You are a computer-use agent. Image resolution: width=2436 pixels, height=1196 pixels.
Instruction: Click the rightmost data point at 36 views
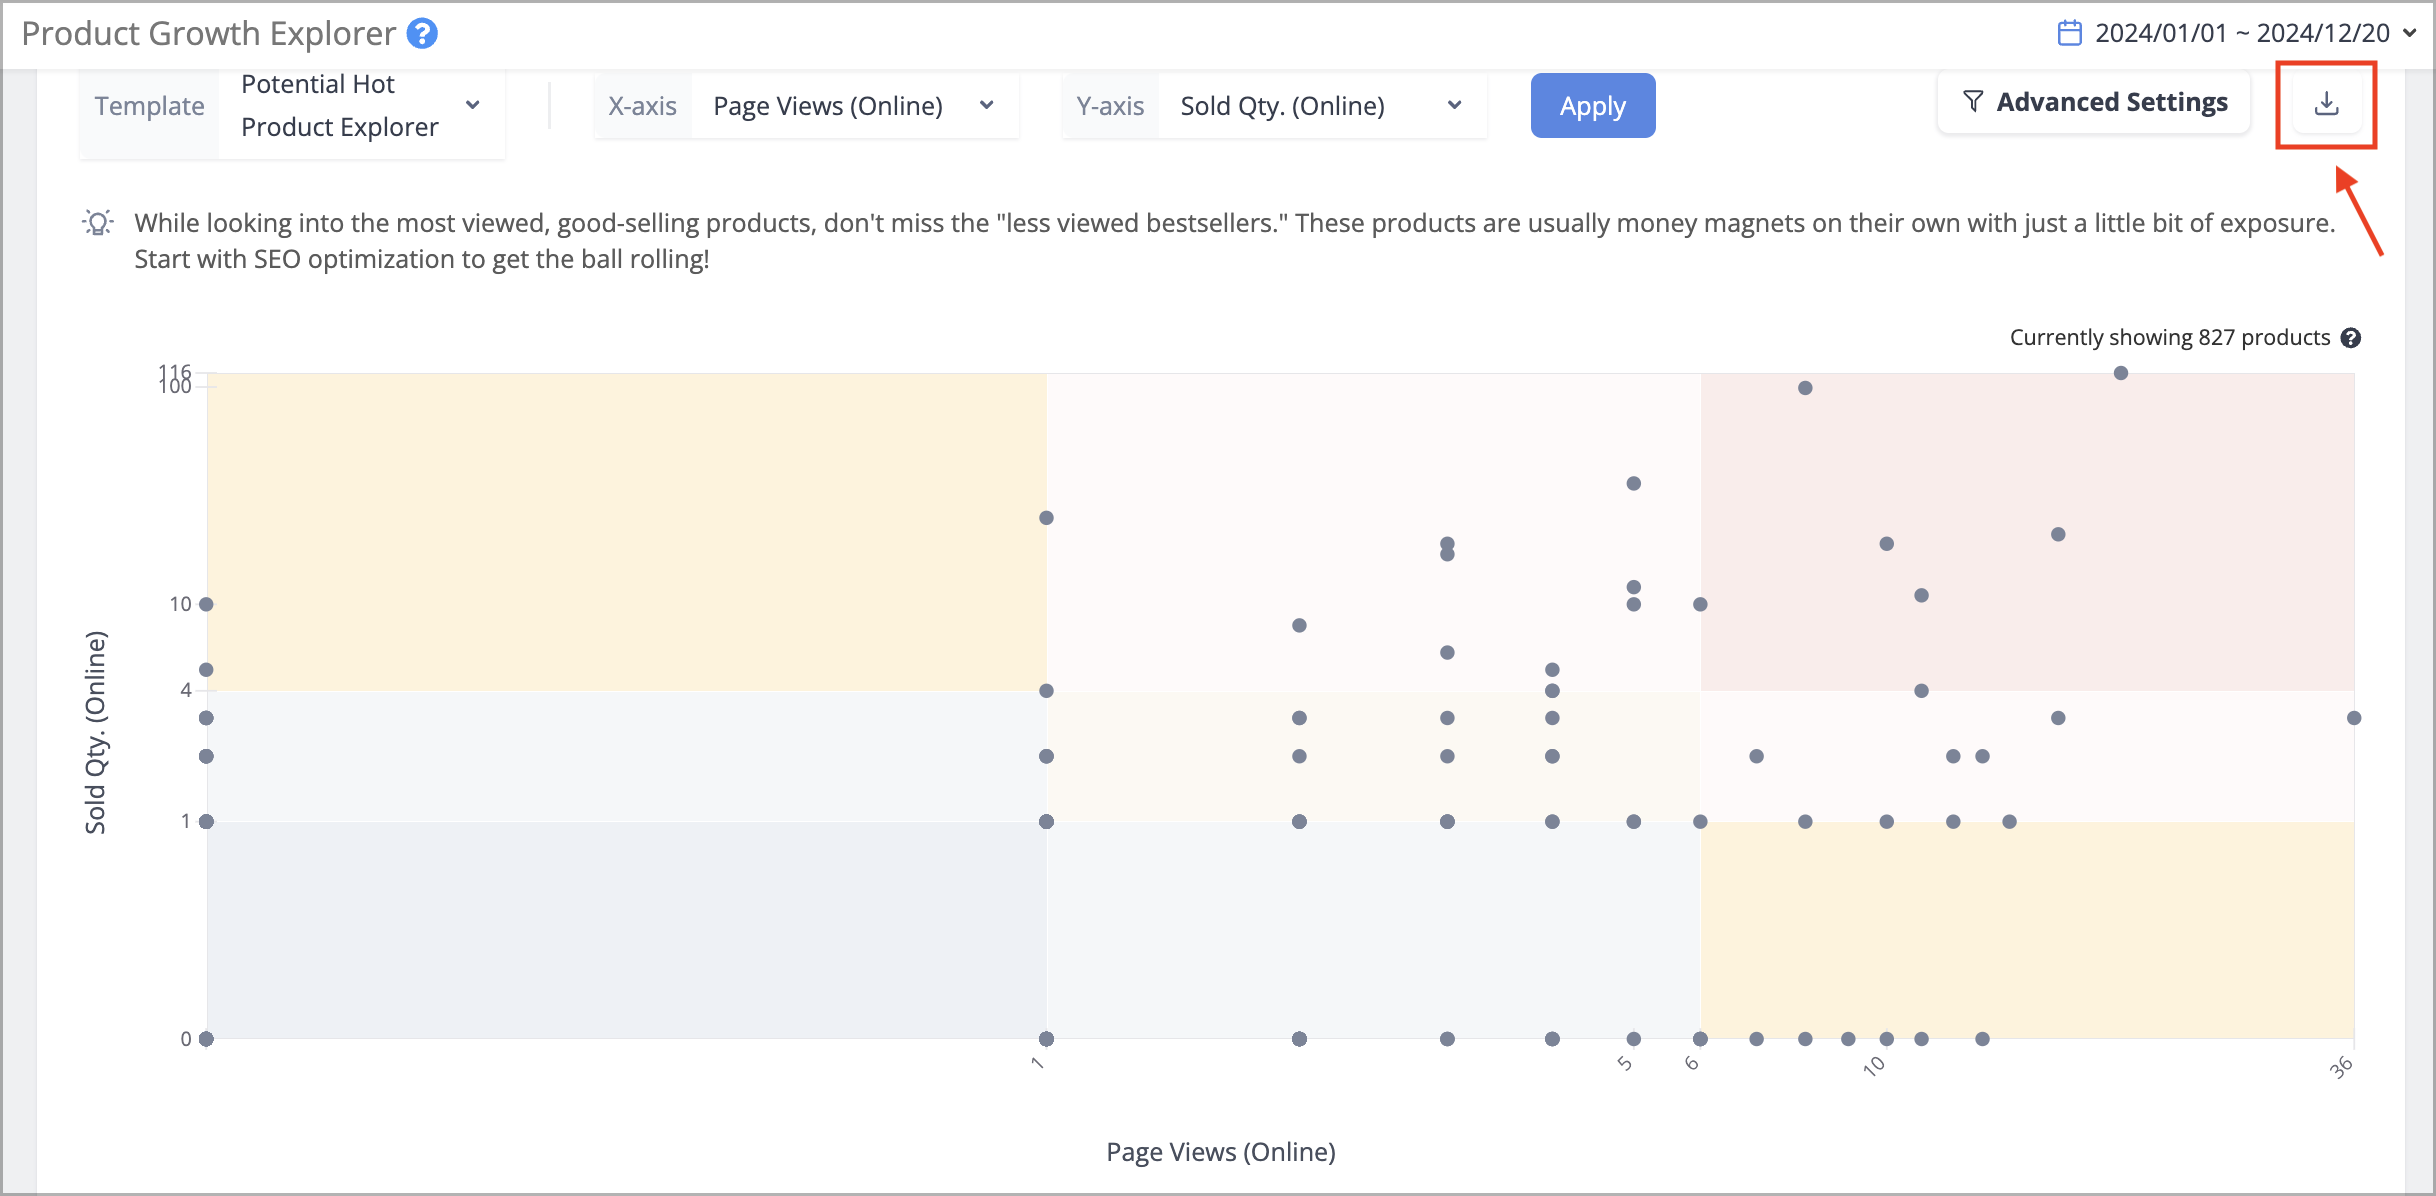click(x=2354, y=718)
